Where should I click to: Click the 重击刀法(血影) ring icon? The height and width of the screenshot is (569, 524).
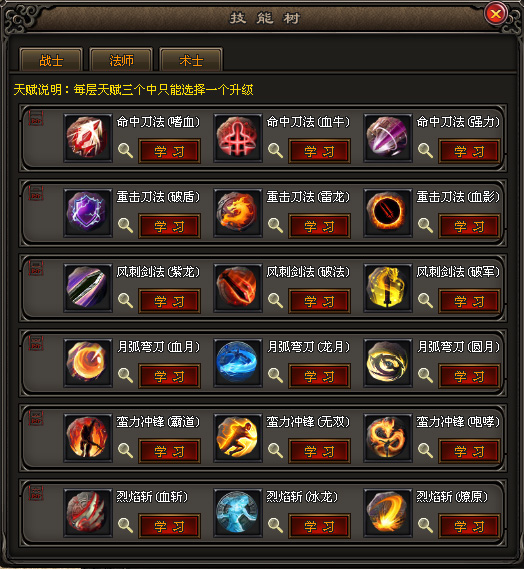tap(388, 213)
